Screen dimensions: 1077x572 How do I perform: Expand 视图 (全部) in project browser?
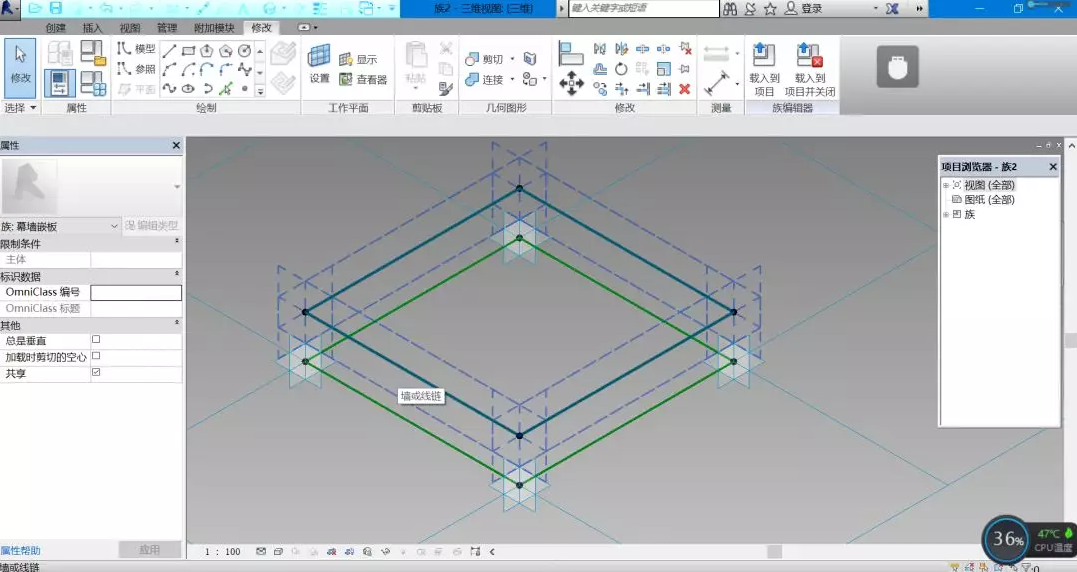pos(946,185)
